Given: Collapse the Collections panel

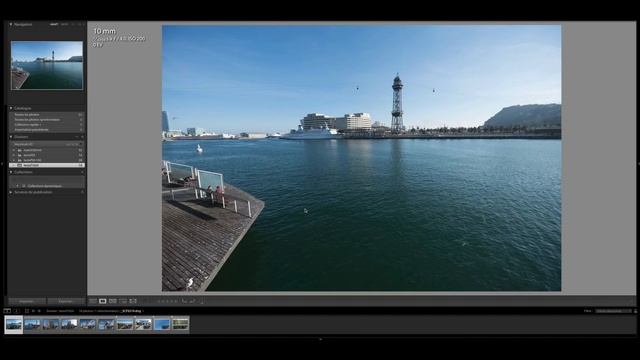Looking at the screenshot, I should [11, 172].
